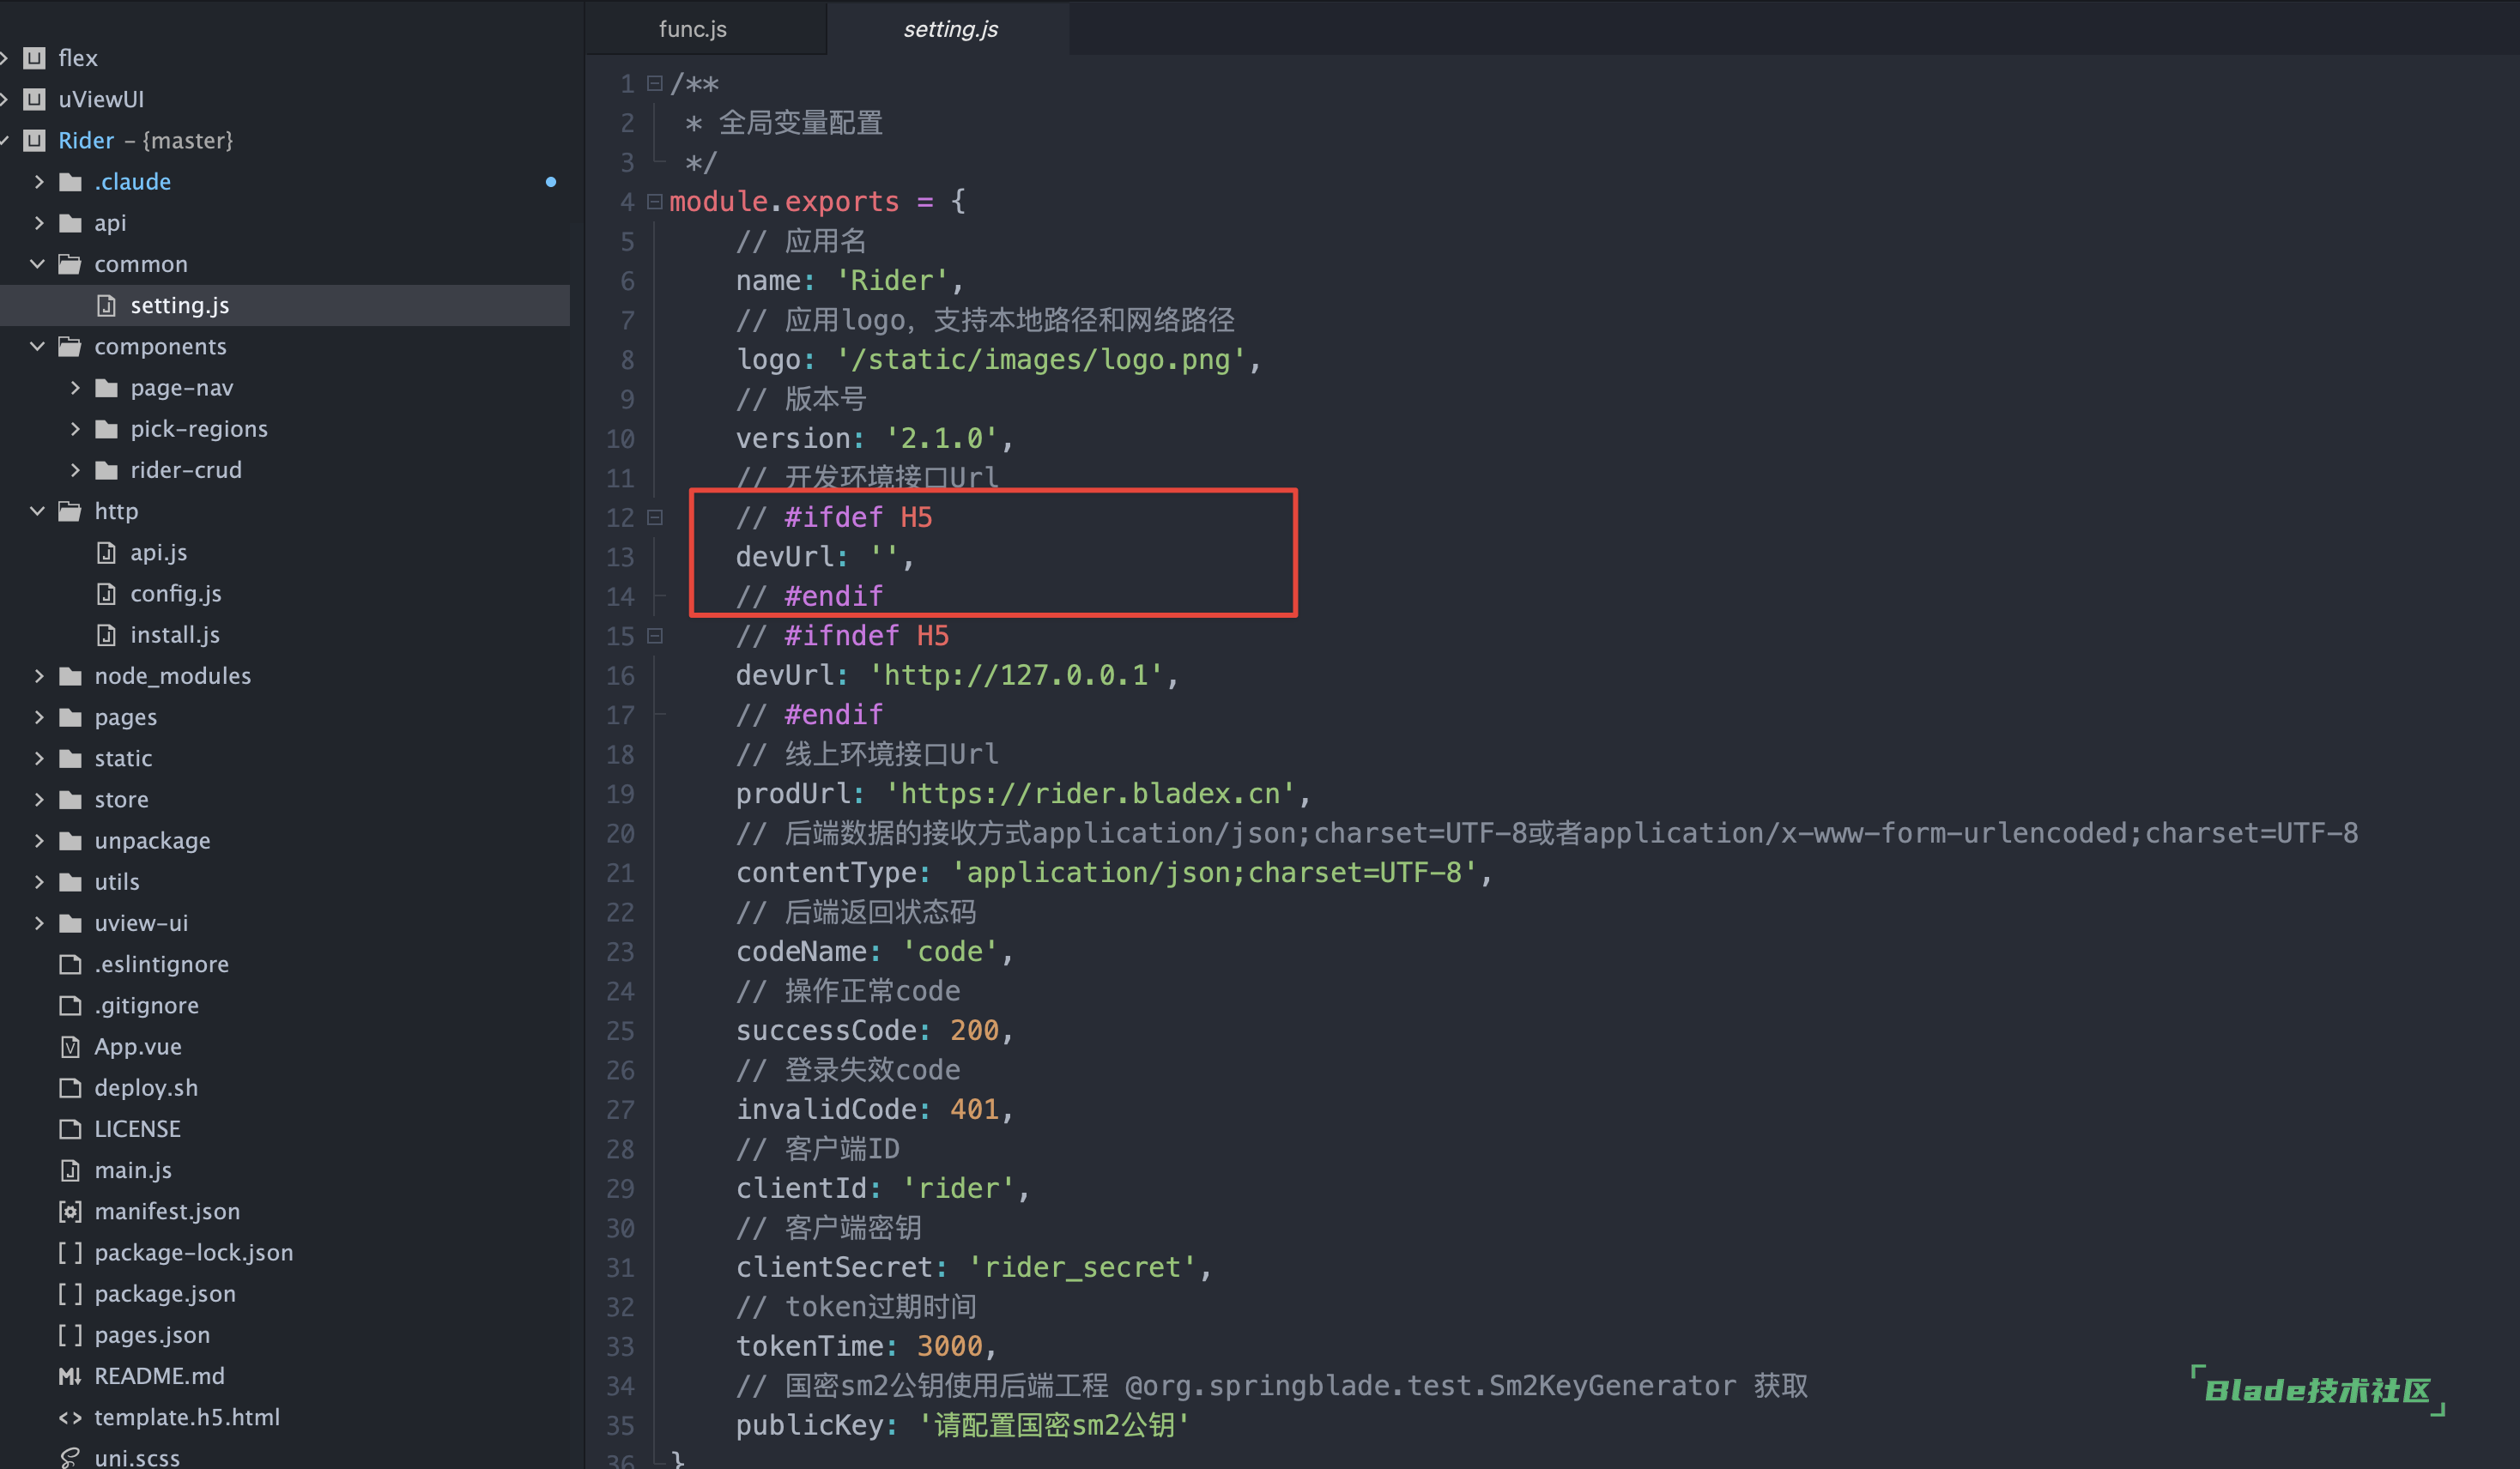Image resolution: width=2520 pixels, height=1469 pixels.
Task: Click the App.vue file icon
Action: coord(69,1047)
